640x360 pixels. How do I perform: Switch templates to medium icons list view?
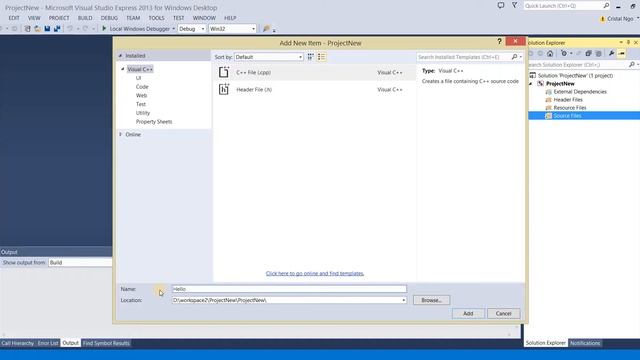(322, 57)
